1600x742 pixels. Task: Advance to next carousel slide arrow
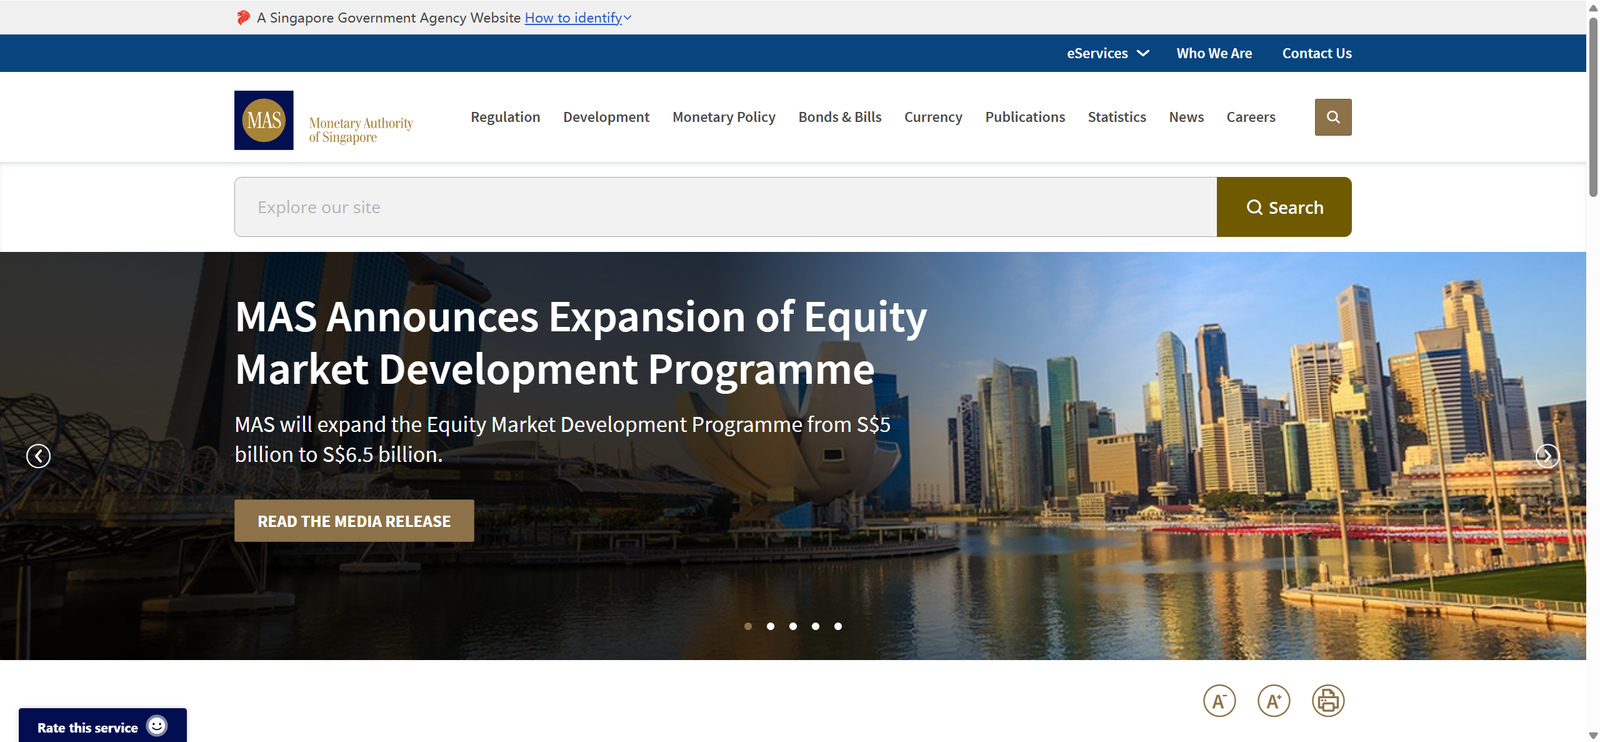tap(1546, 456)
